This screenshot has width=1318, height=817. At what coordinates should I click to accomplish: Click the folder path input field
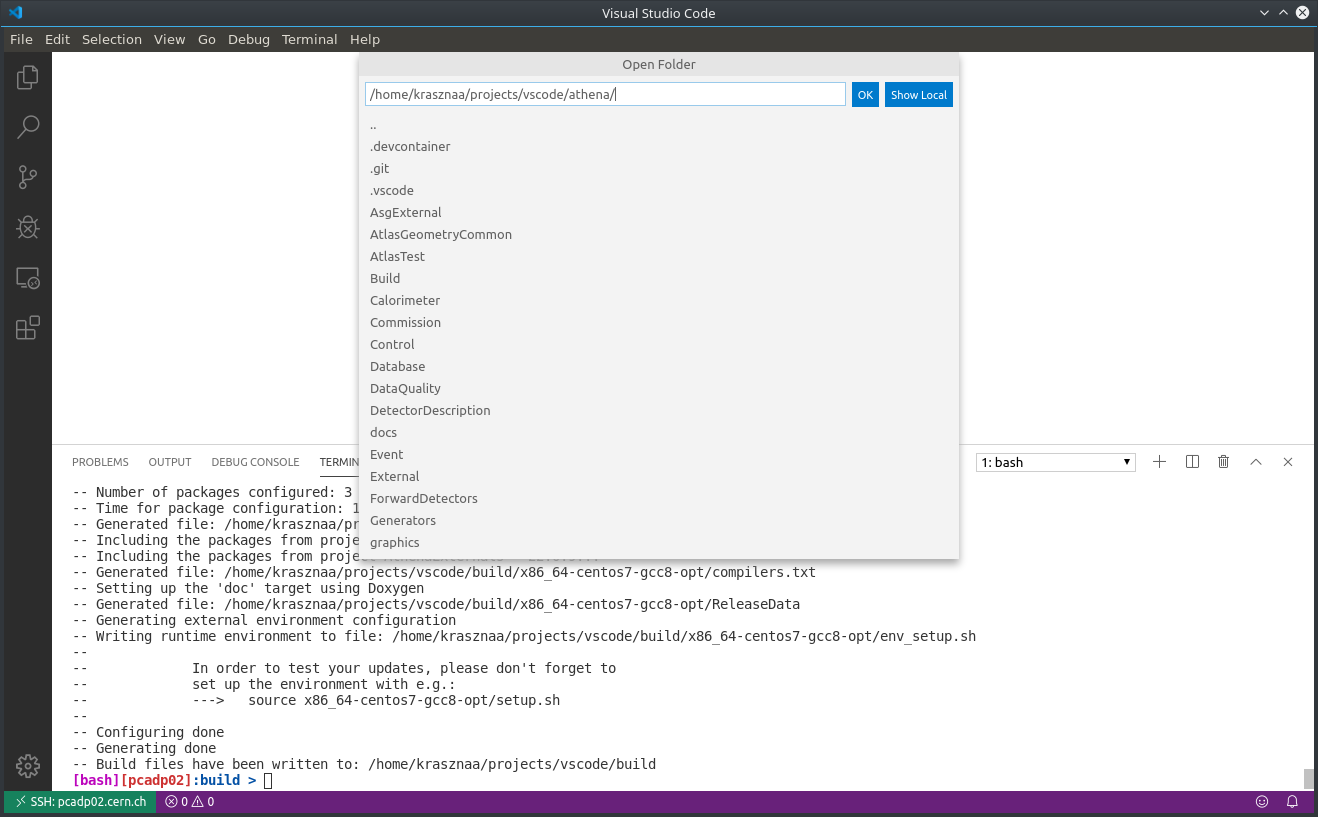tap(605, 95)
